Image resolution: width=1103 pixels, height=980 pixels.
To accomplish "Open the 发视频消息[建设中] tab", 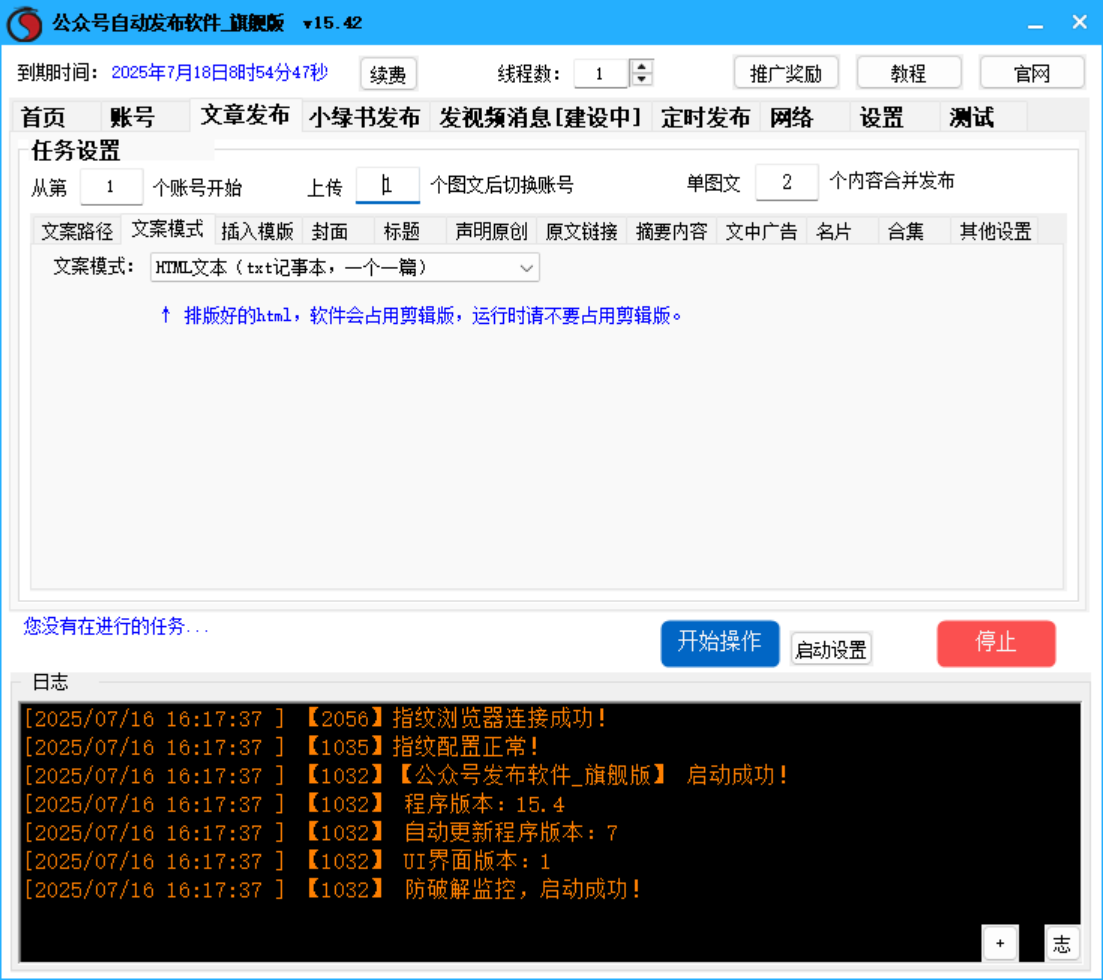I will tap(540, 117).
